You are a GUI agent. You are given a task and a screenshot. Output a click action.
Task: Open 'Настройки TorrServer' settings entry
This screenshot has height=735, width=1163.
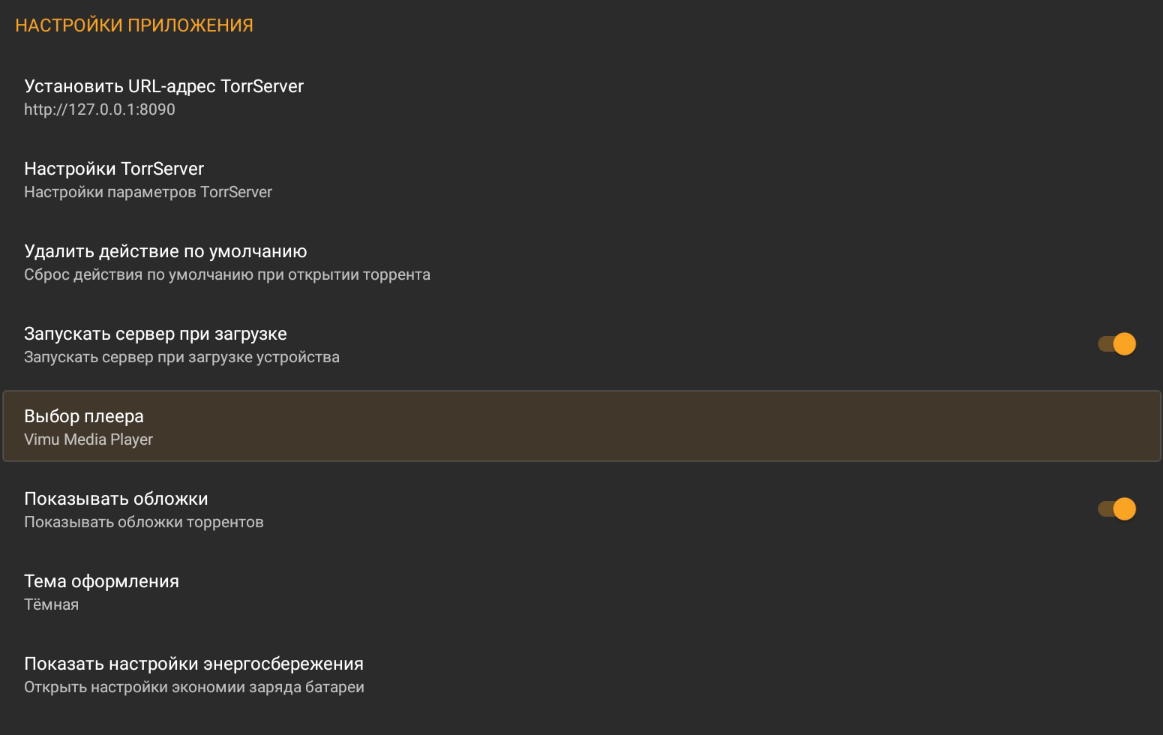pyautogui.click(x=114, y=168)
